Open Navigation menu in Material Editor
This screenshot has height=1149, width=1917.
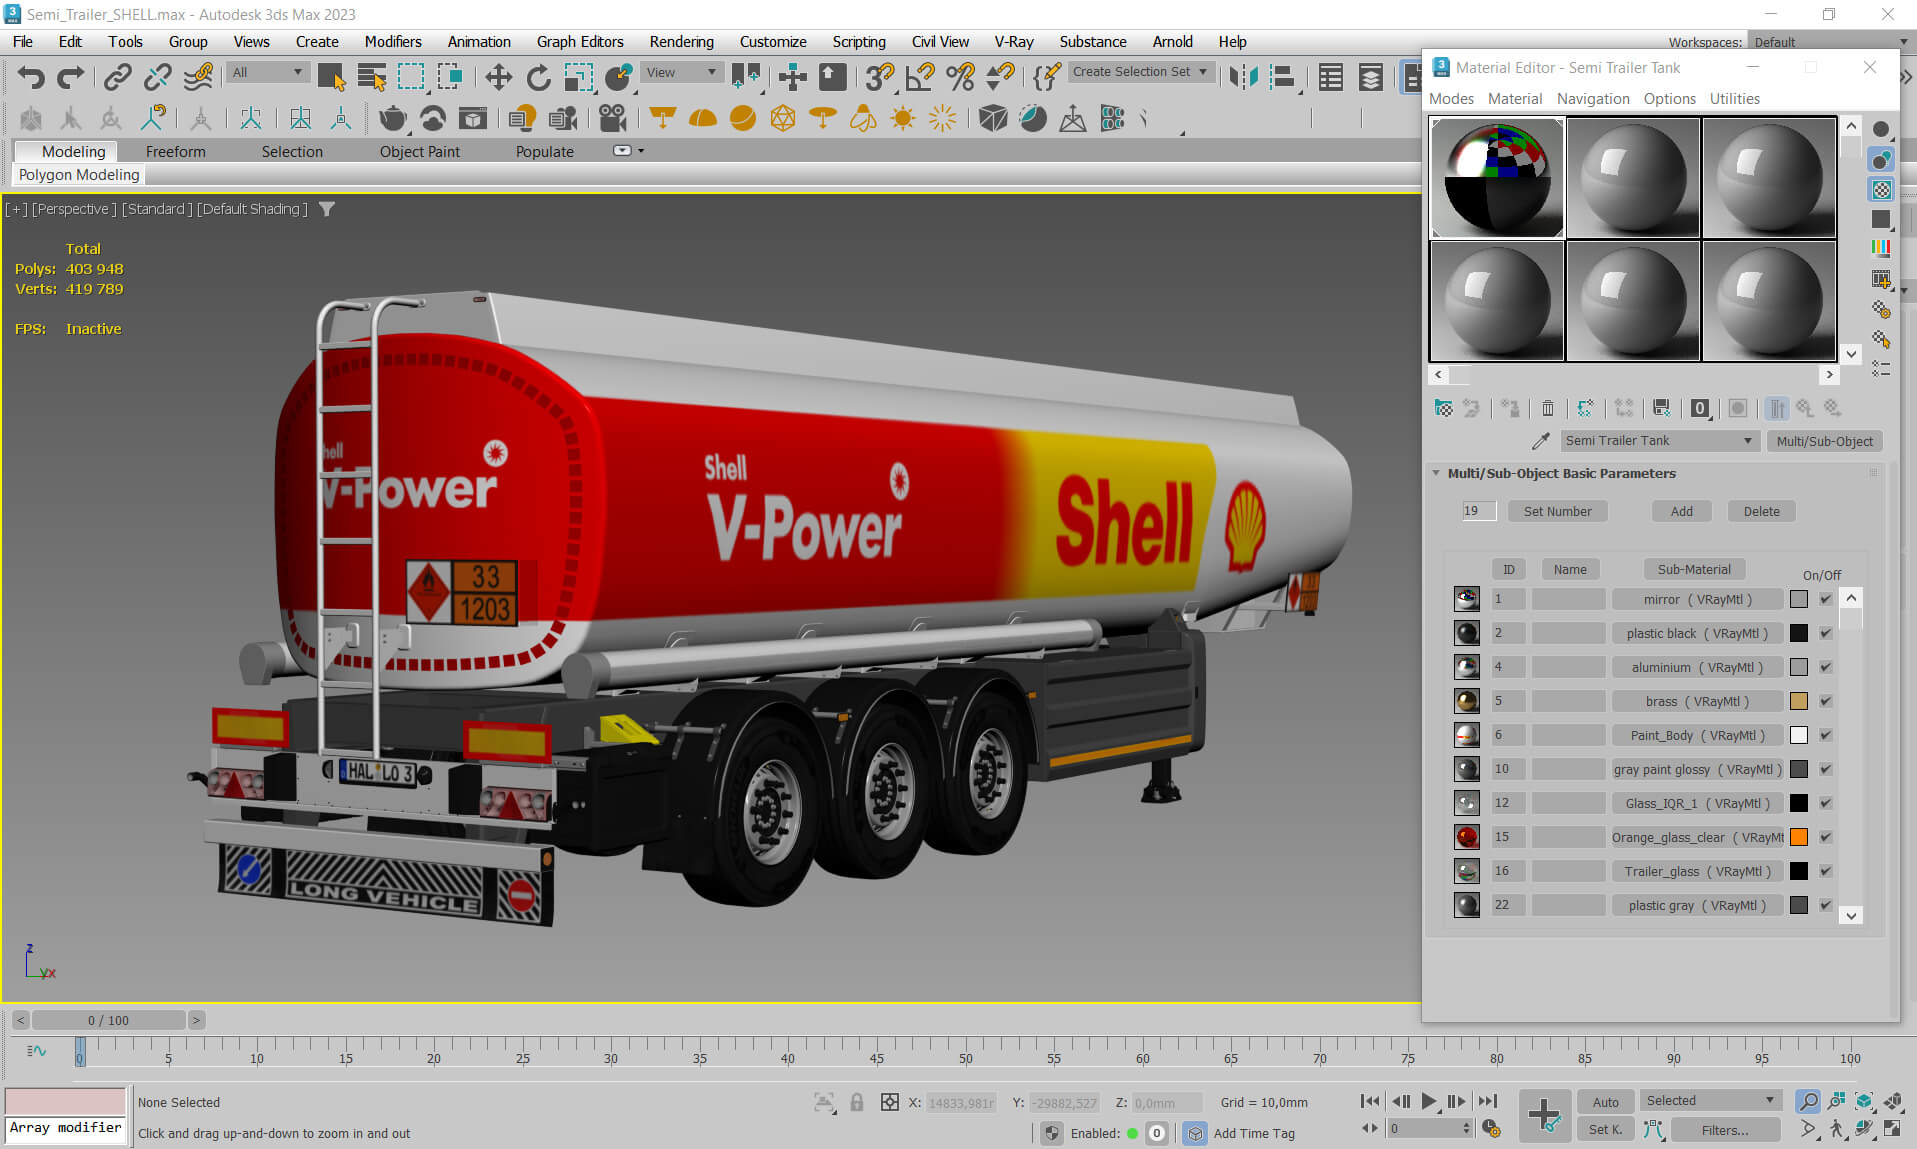point(1592,98)
